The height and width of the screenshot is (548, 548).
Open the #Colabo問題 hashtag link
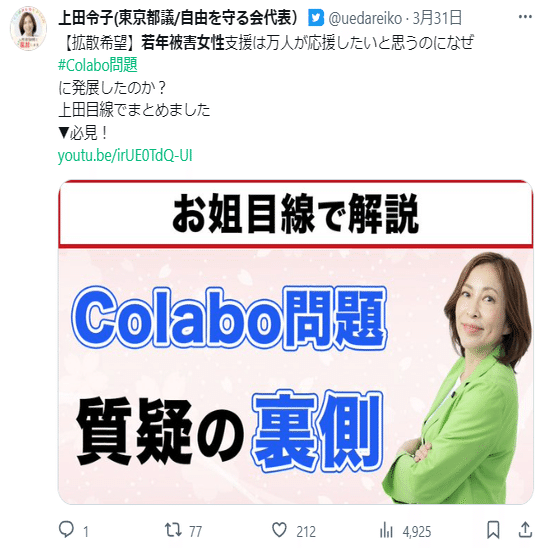(98, 65)
